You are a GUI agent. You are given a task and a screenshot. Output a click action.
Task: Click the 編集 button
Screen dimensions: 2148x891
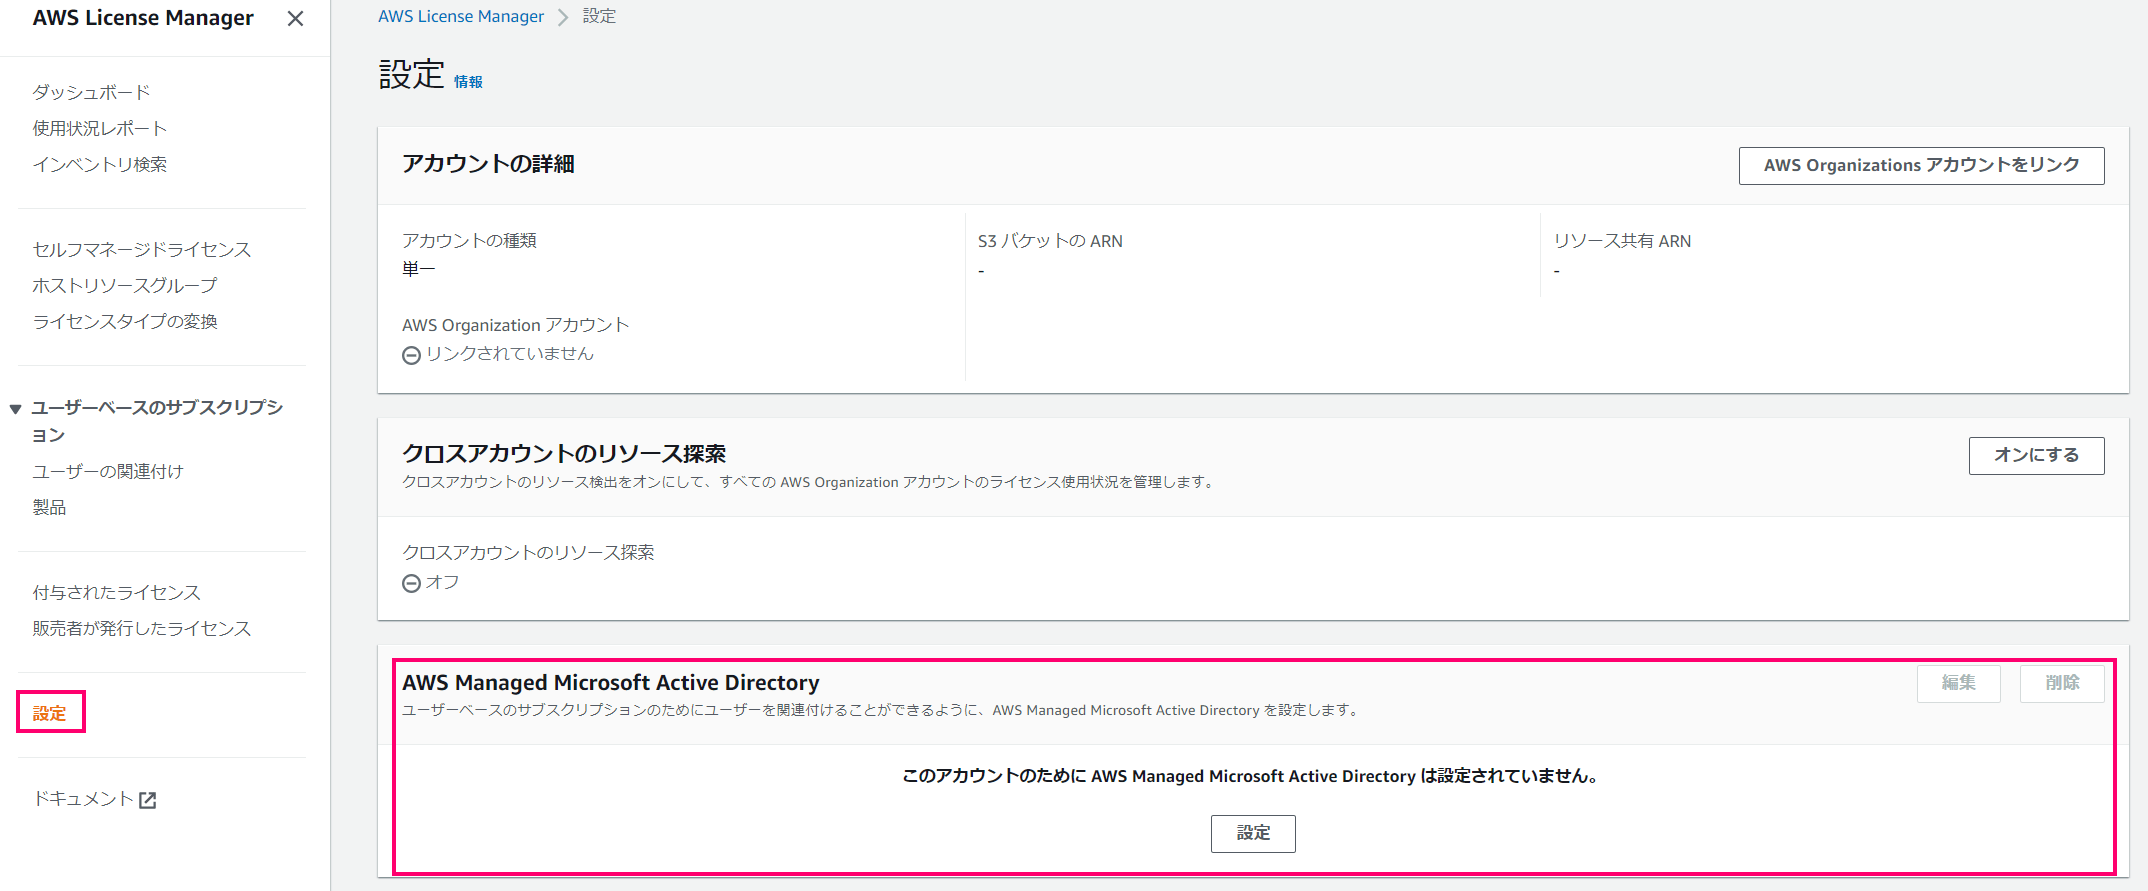pos(1958,683)
